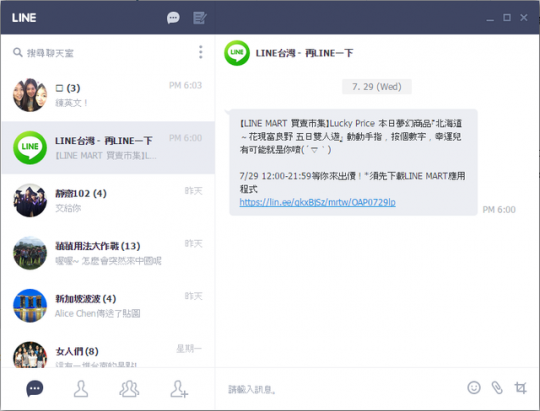Open the three-dot more options menu
This screenshot has height=411, width=540.
[200, 52]
